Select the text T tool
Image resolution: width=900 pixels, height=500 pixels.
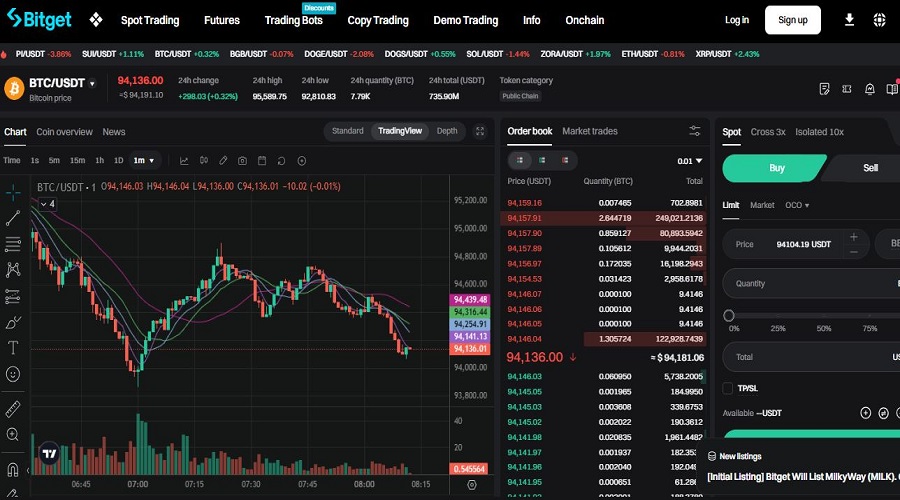pyautogui.click(x=13, y=348)
